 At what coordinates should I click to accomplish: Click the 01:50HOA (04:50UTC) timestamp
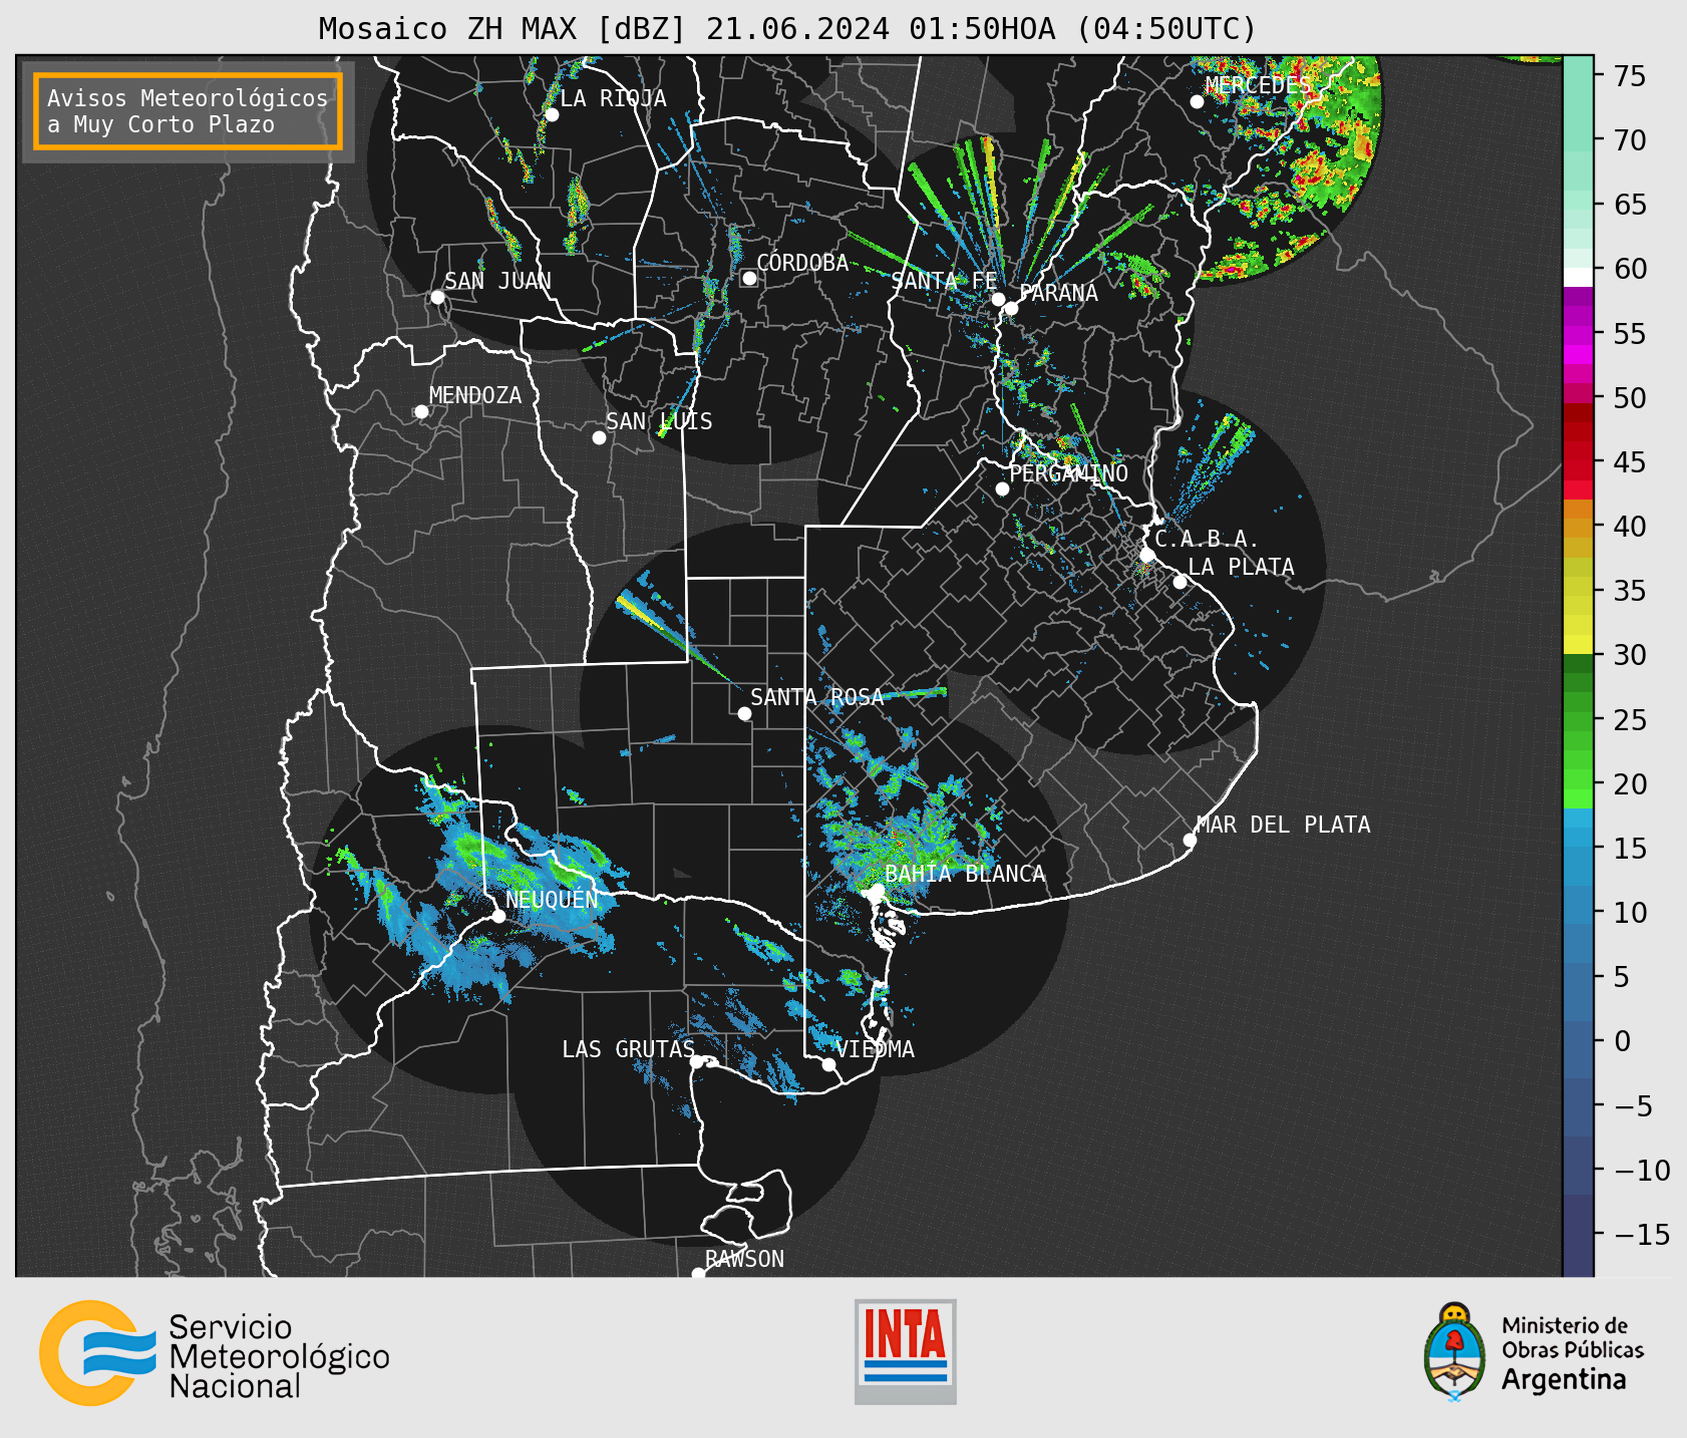[x=1082, y=29]
